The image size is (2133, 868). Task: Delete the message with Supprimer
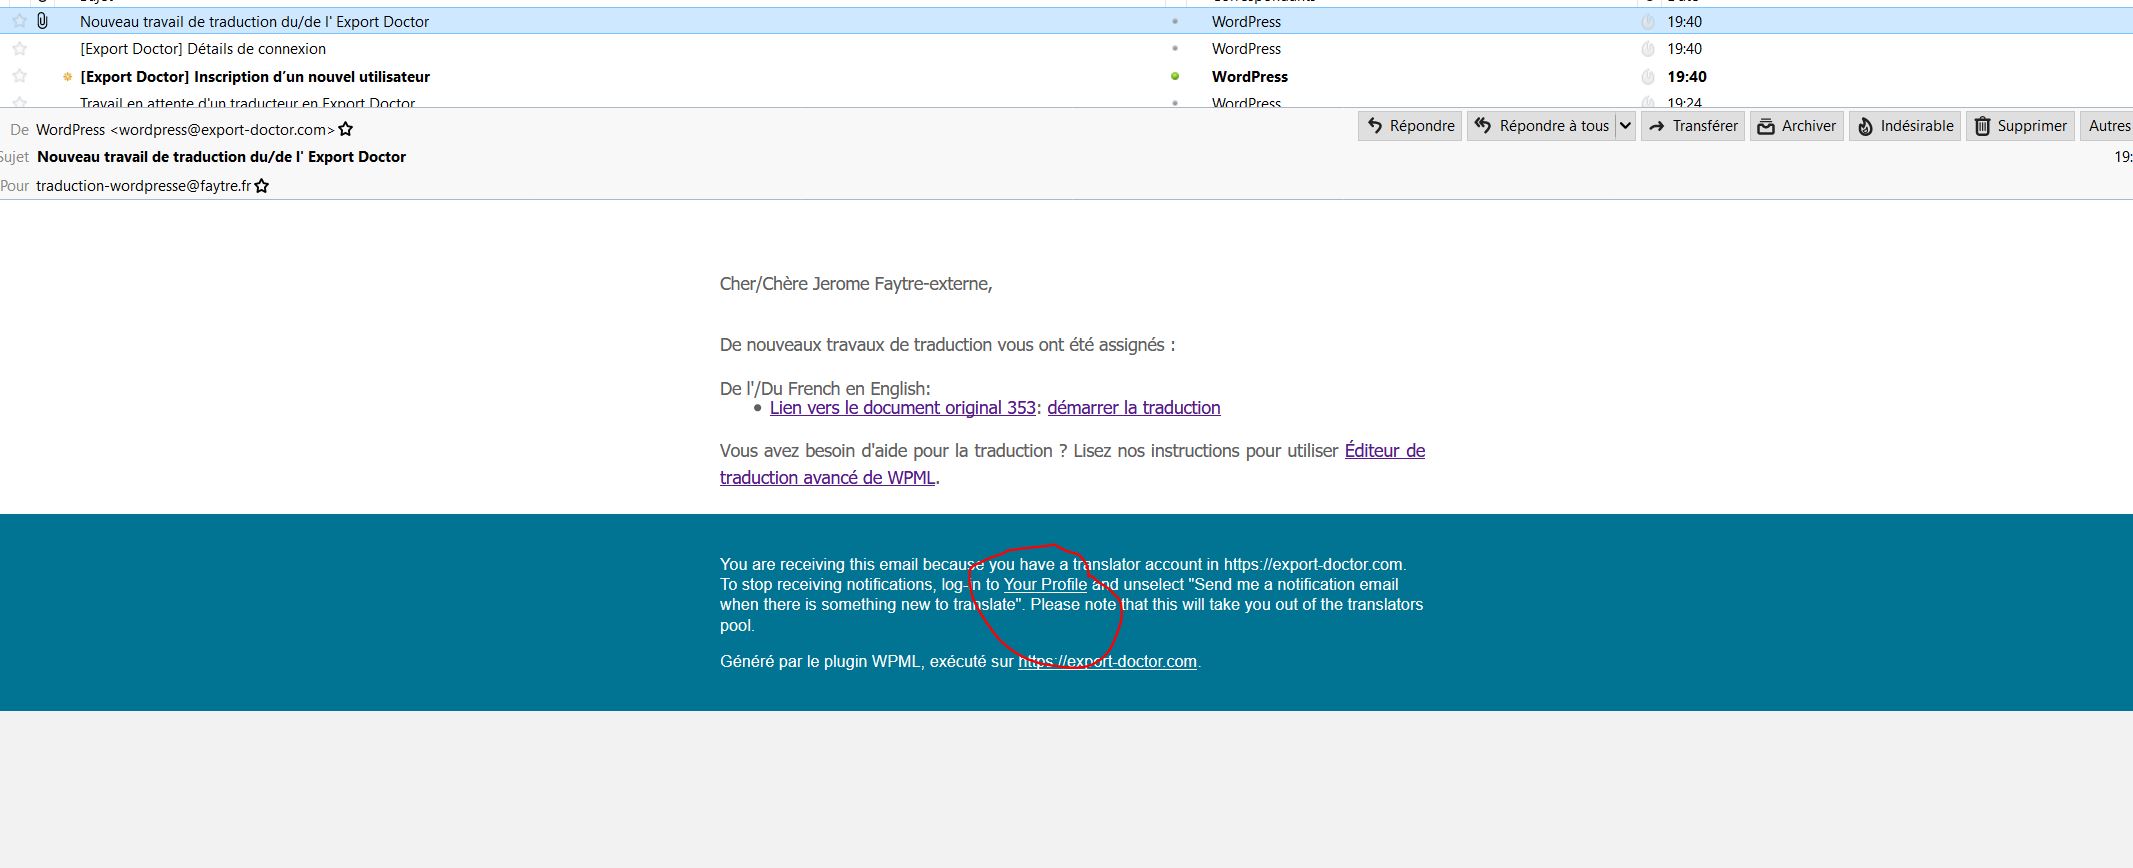(2021, 126)
